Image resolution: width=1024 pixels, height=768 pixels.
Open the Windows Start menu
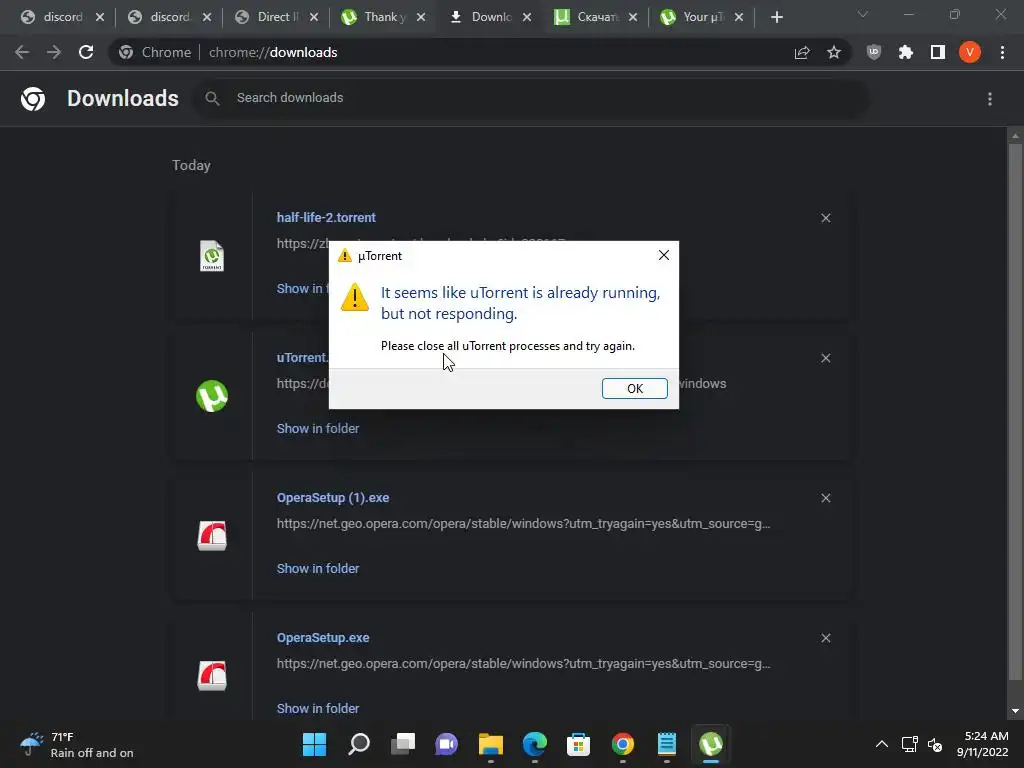tap(314, 744)
